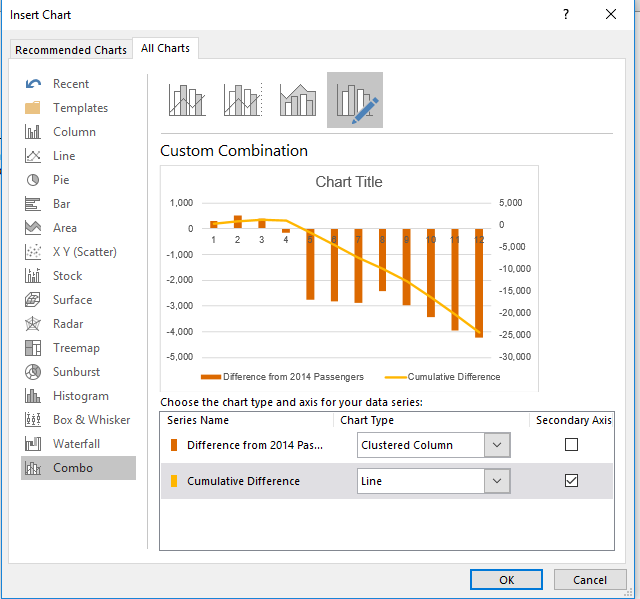Choose the Treemap chart category
Image resolution: width=640 pixels, height=599 pixels.
tap(78, 348)
